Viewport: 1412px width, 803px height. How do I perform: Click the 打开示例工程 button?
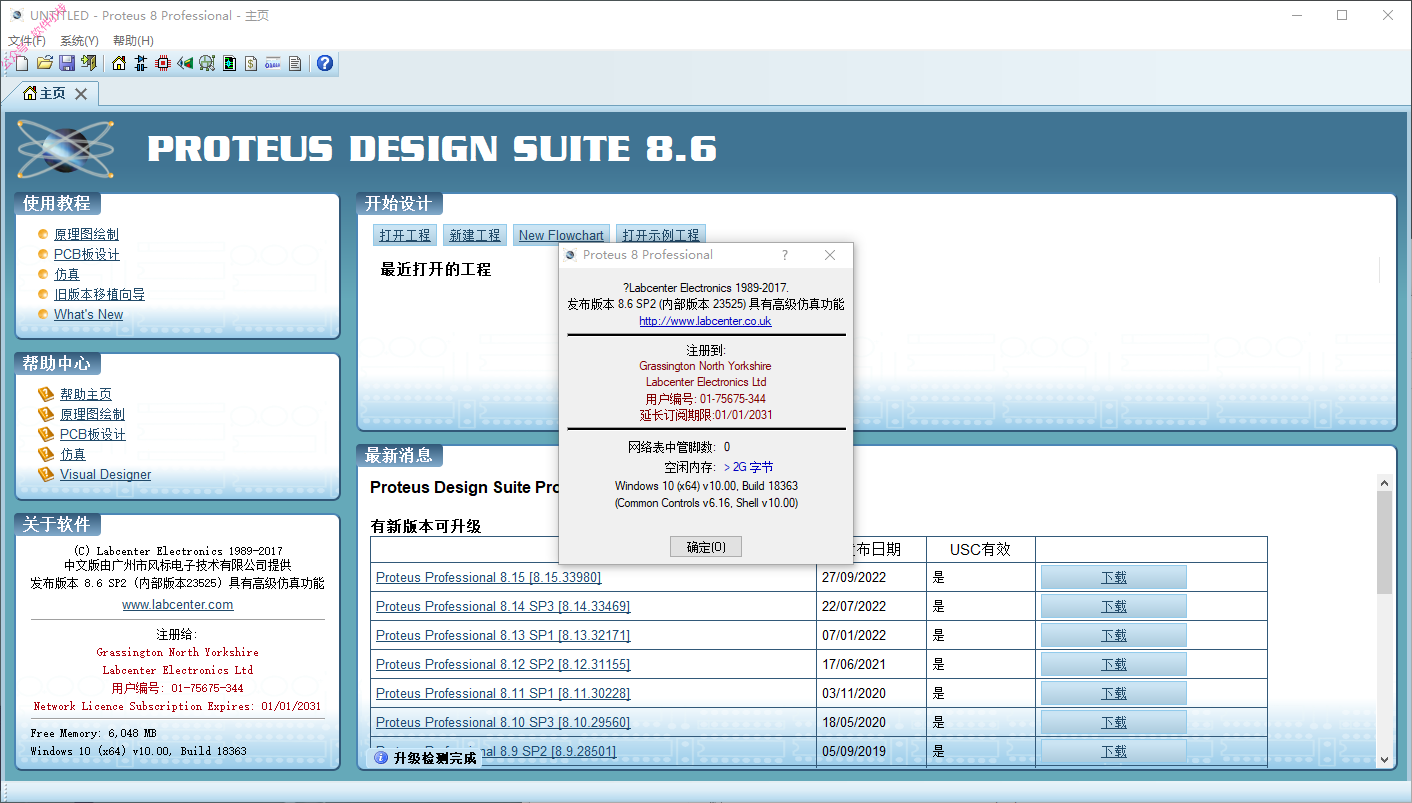tap(661, 235)
